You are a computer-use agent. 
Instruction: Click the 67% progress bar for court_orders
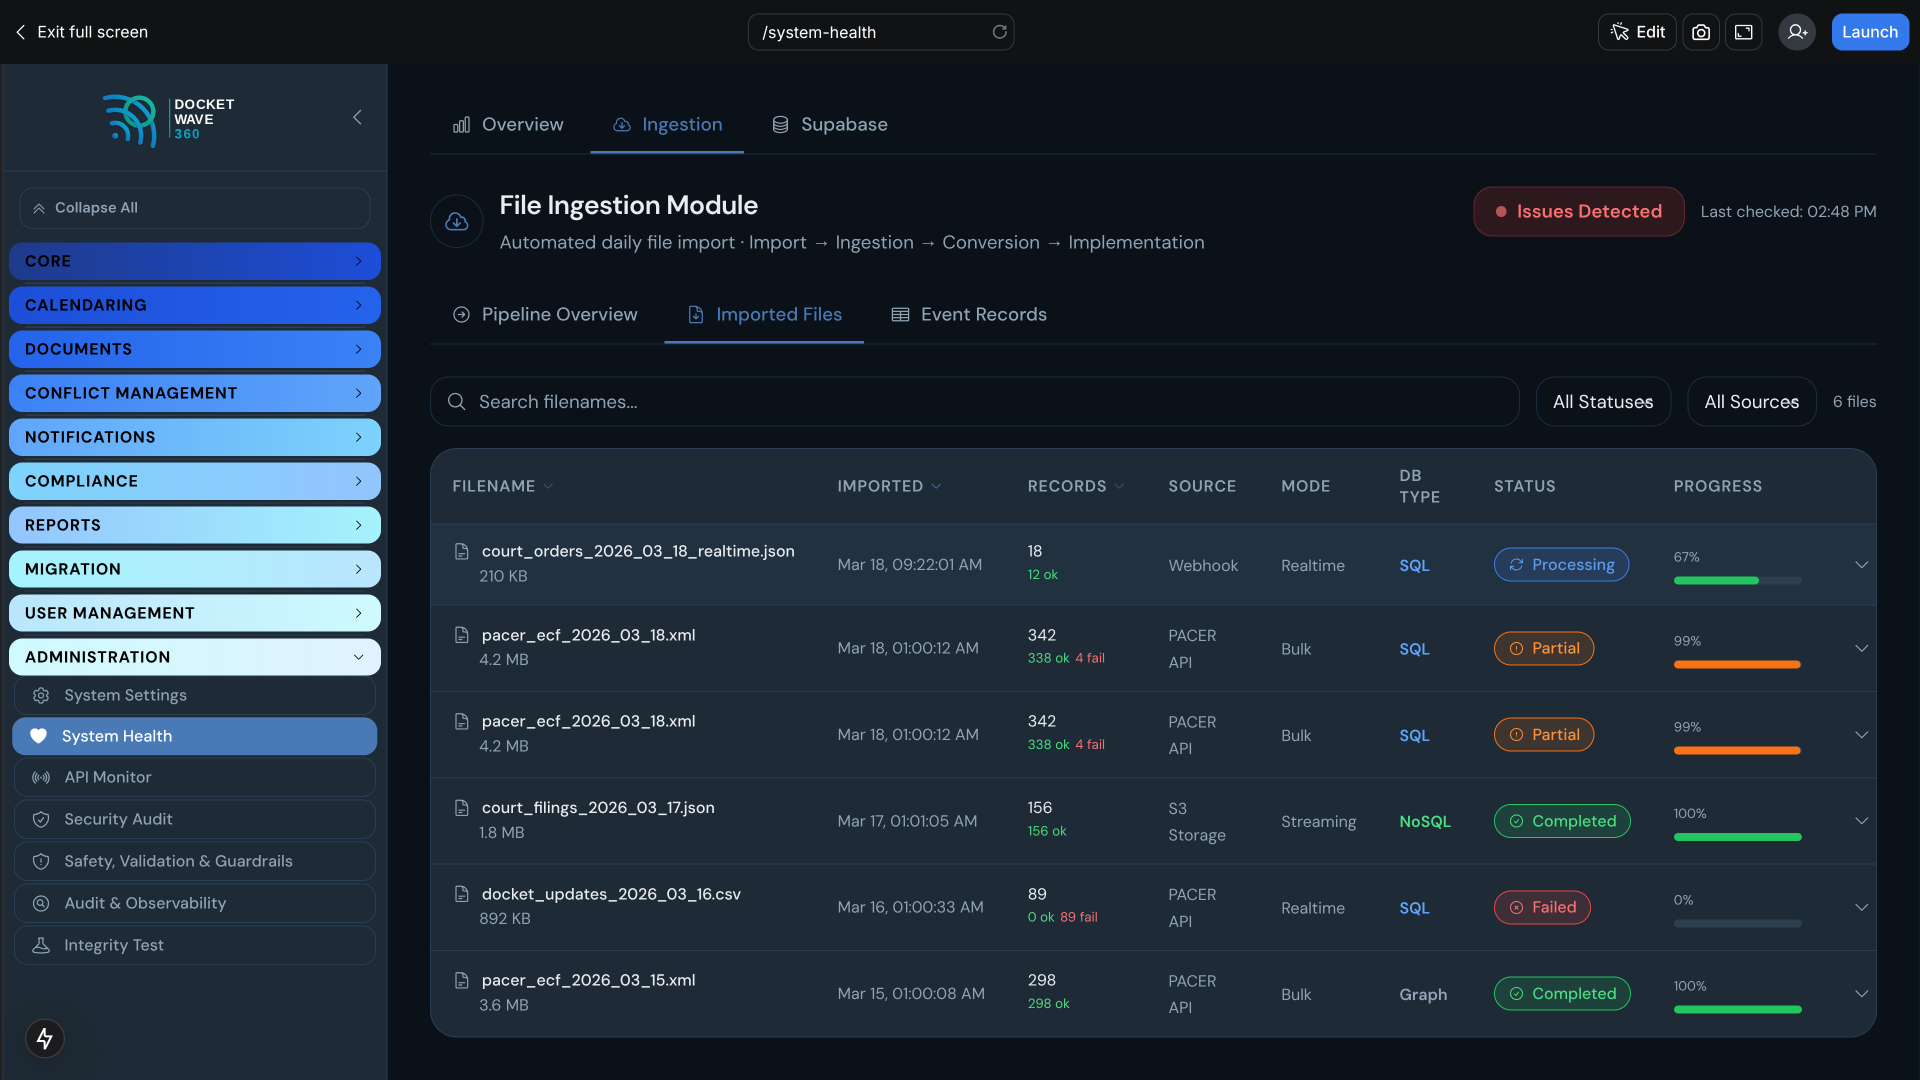[1737, 580]
